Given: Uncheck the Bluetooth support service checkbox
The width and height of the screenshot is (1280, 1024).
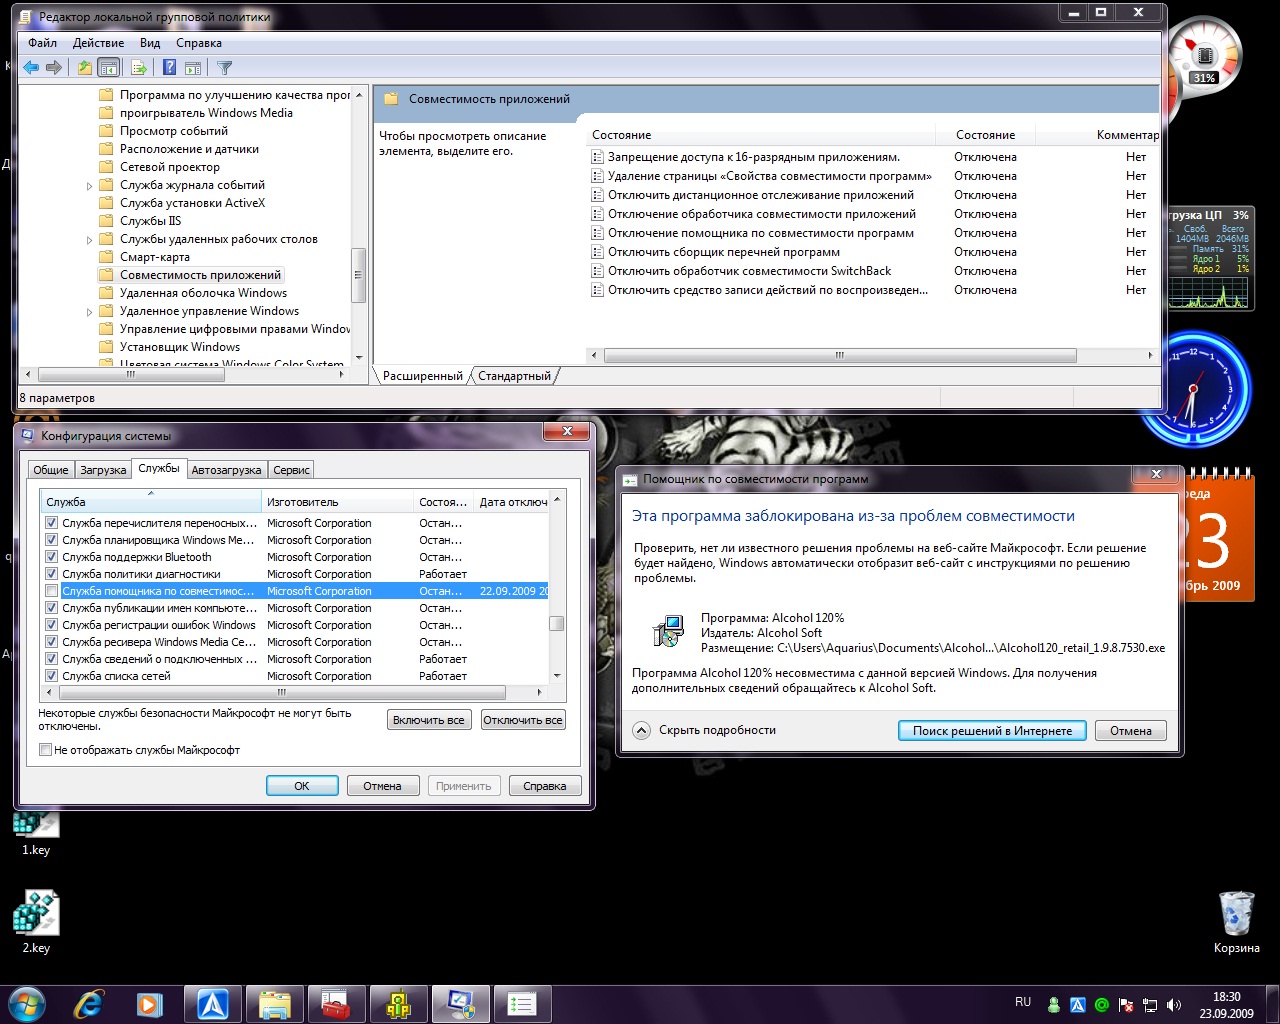Looking at the screenshot, I should click(x=51, y=557).
